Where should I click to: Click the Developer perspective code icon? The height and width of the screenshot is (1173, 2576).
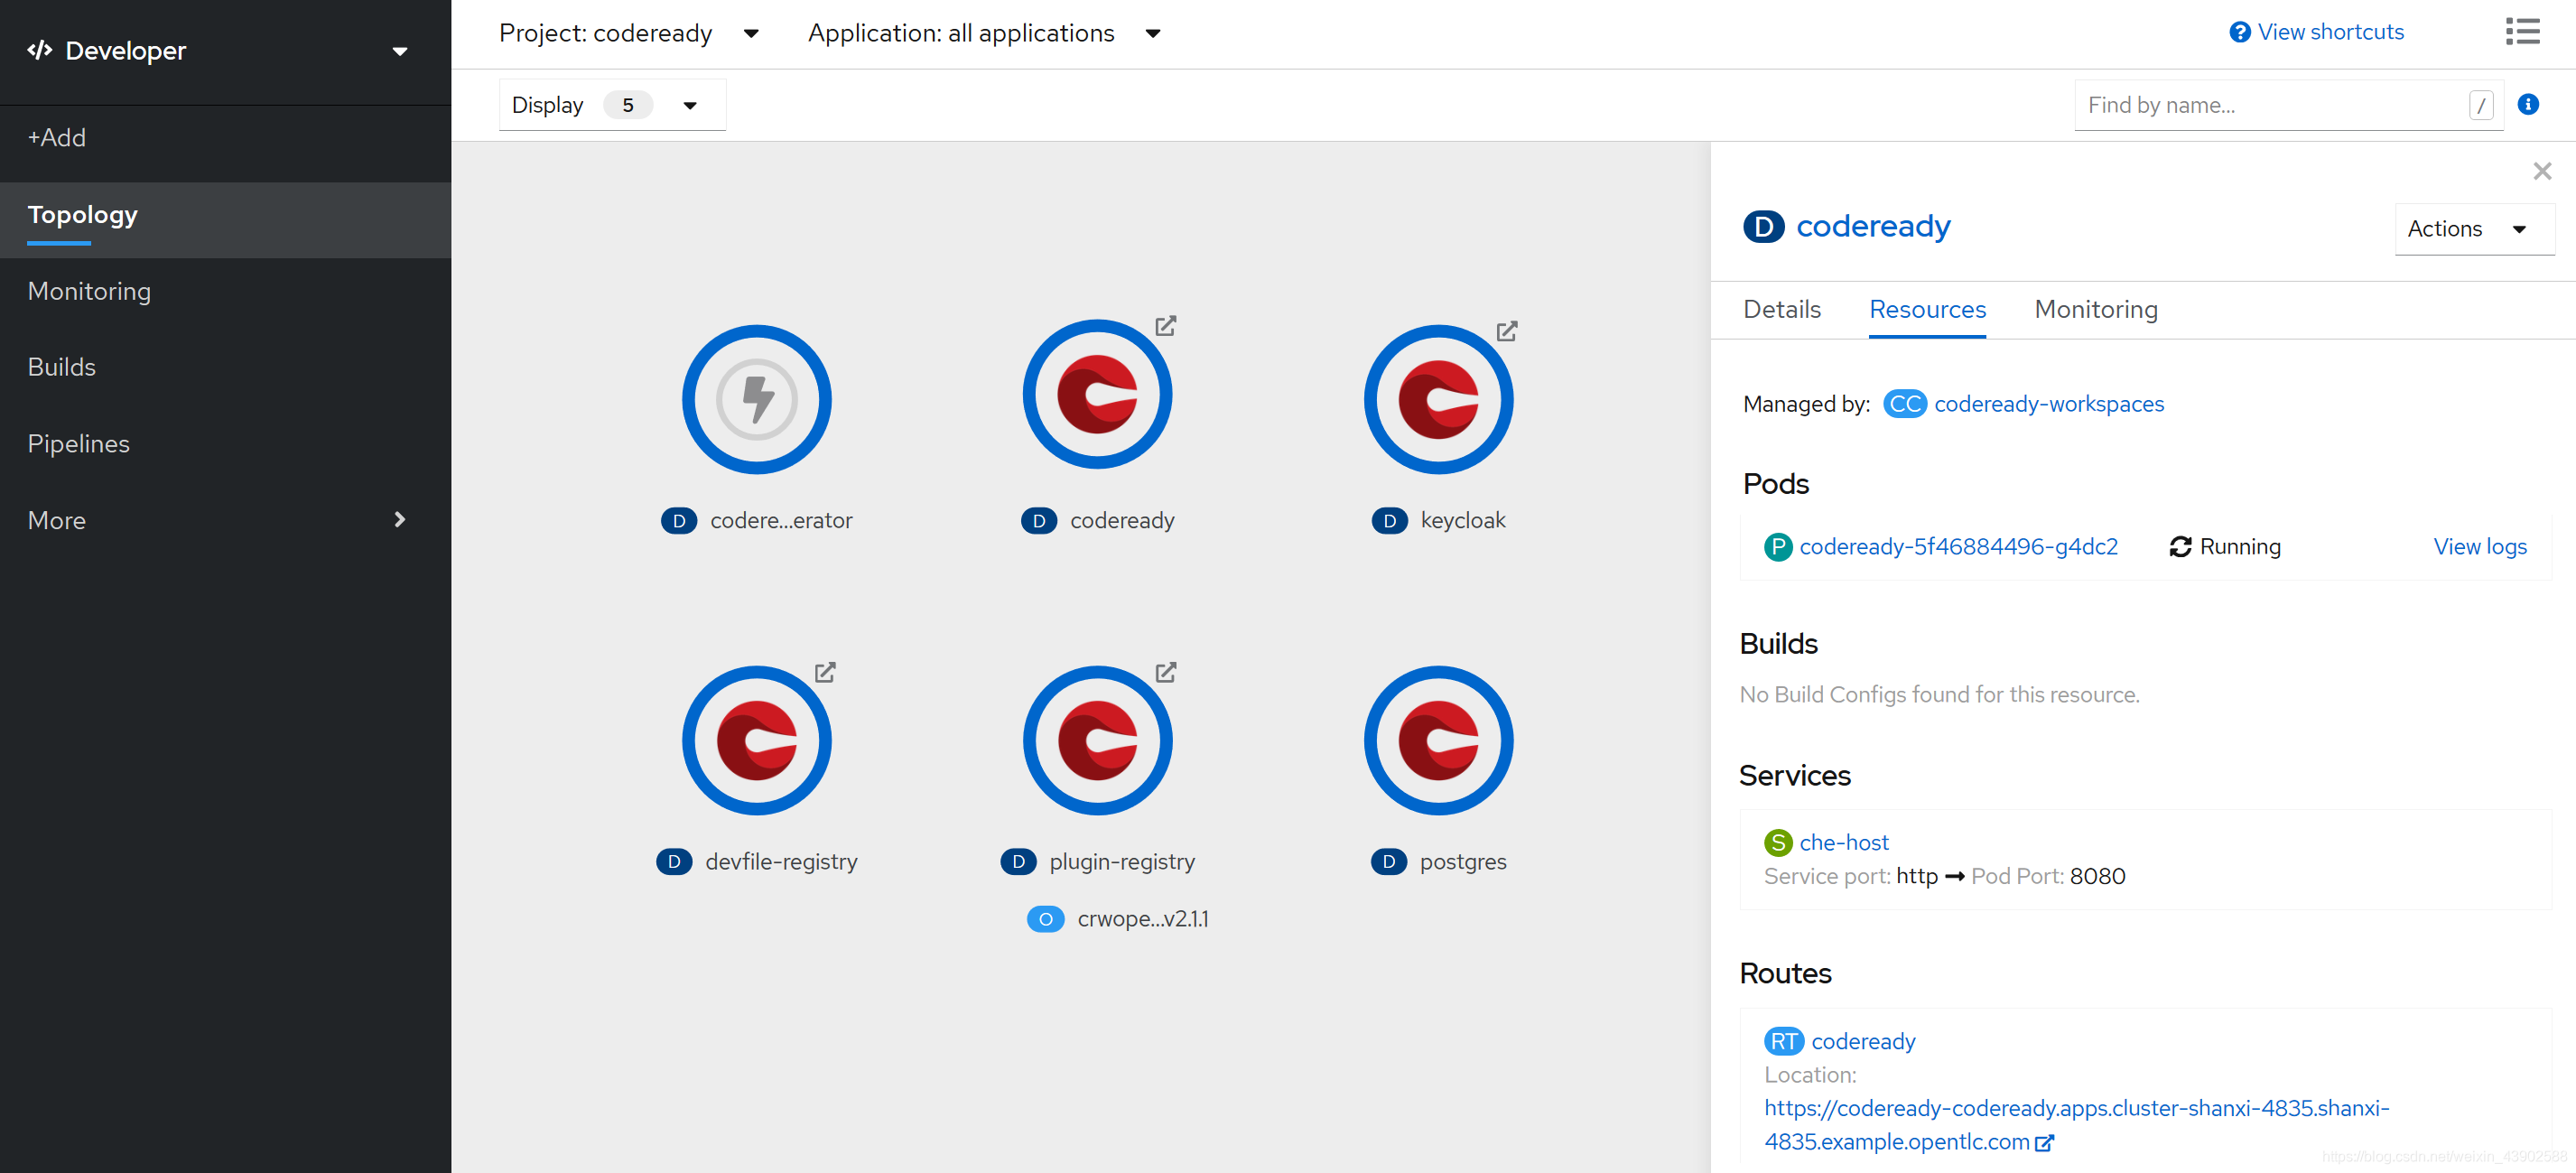click(x=40, y=50)
